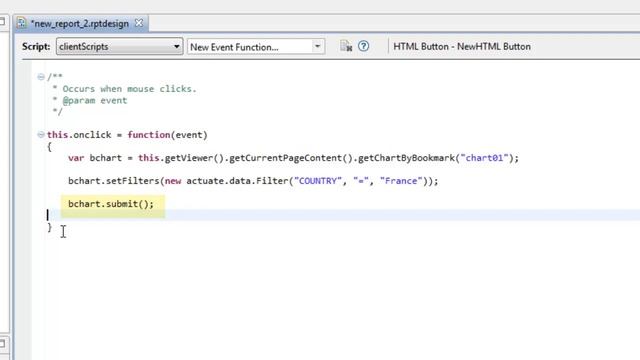Click the "COUNTRY" string literal
Image resolution: width=640 pixels, height=360 pixels.
pyautogui.click(x=318, y=181)
